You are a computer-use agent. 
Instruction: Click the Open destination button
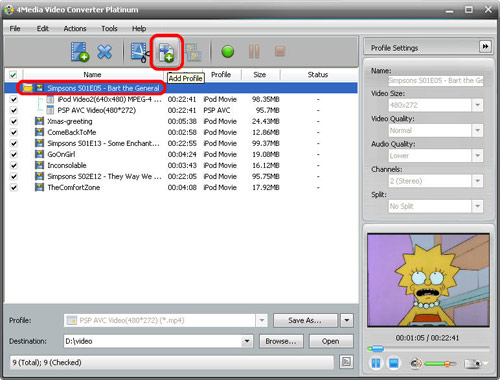pyautogui.click(x=331, y=341)
